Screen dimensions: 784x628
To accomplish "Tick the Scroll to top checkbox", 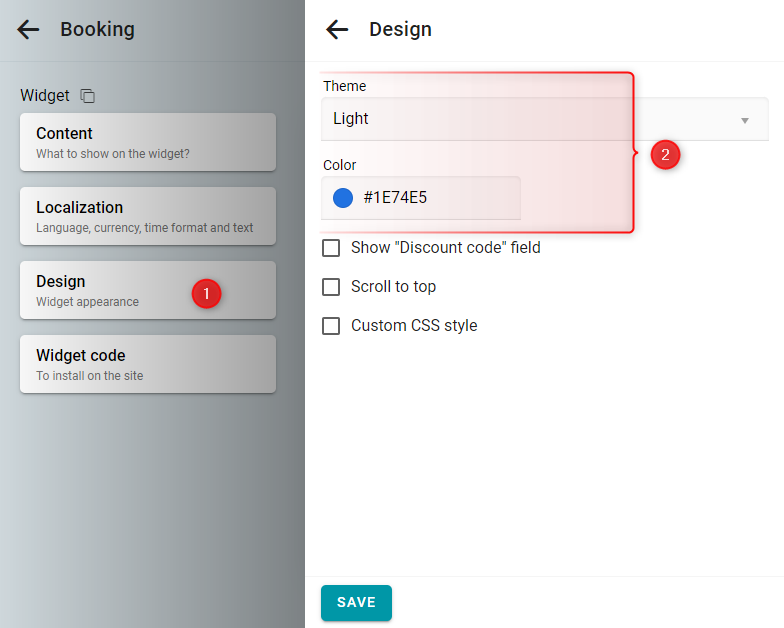I will point(331,286).
